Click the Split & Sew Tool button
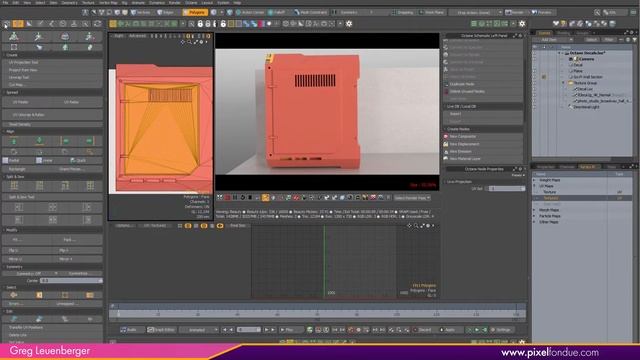The image size is (640, 360). point(52,197)
